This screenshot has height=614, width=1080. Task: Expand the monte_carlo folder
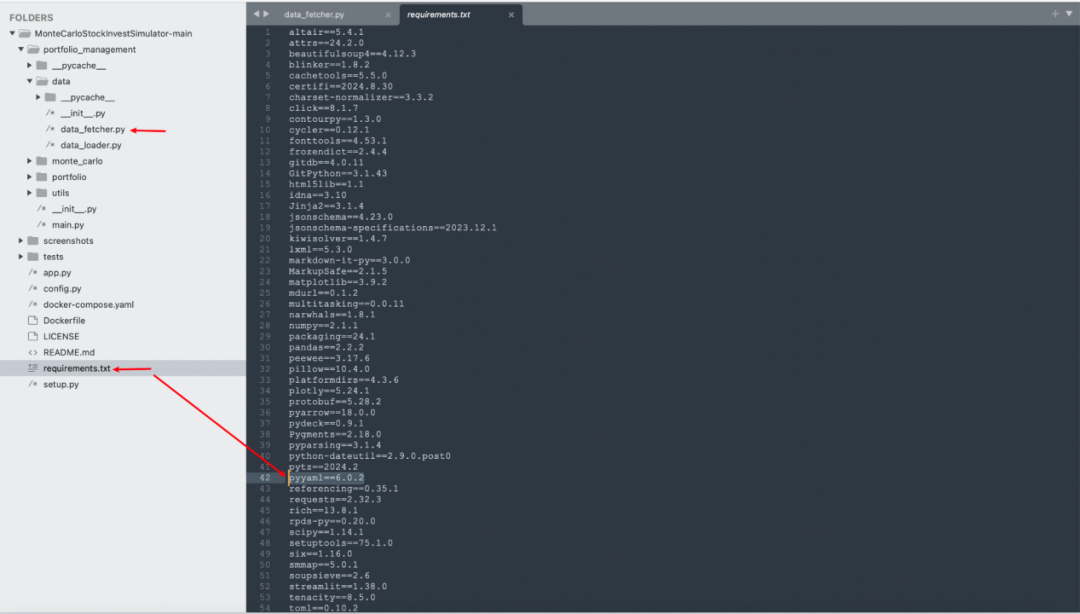click(x=30, y=161)
